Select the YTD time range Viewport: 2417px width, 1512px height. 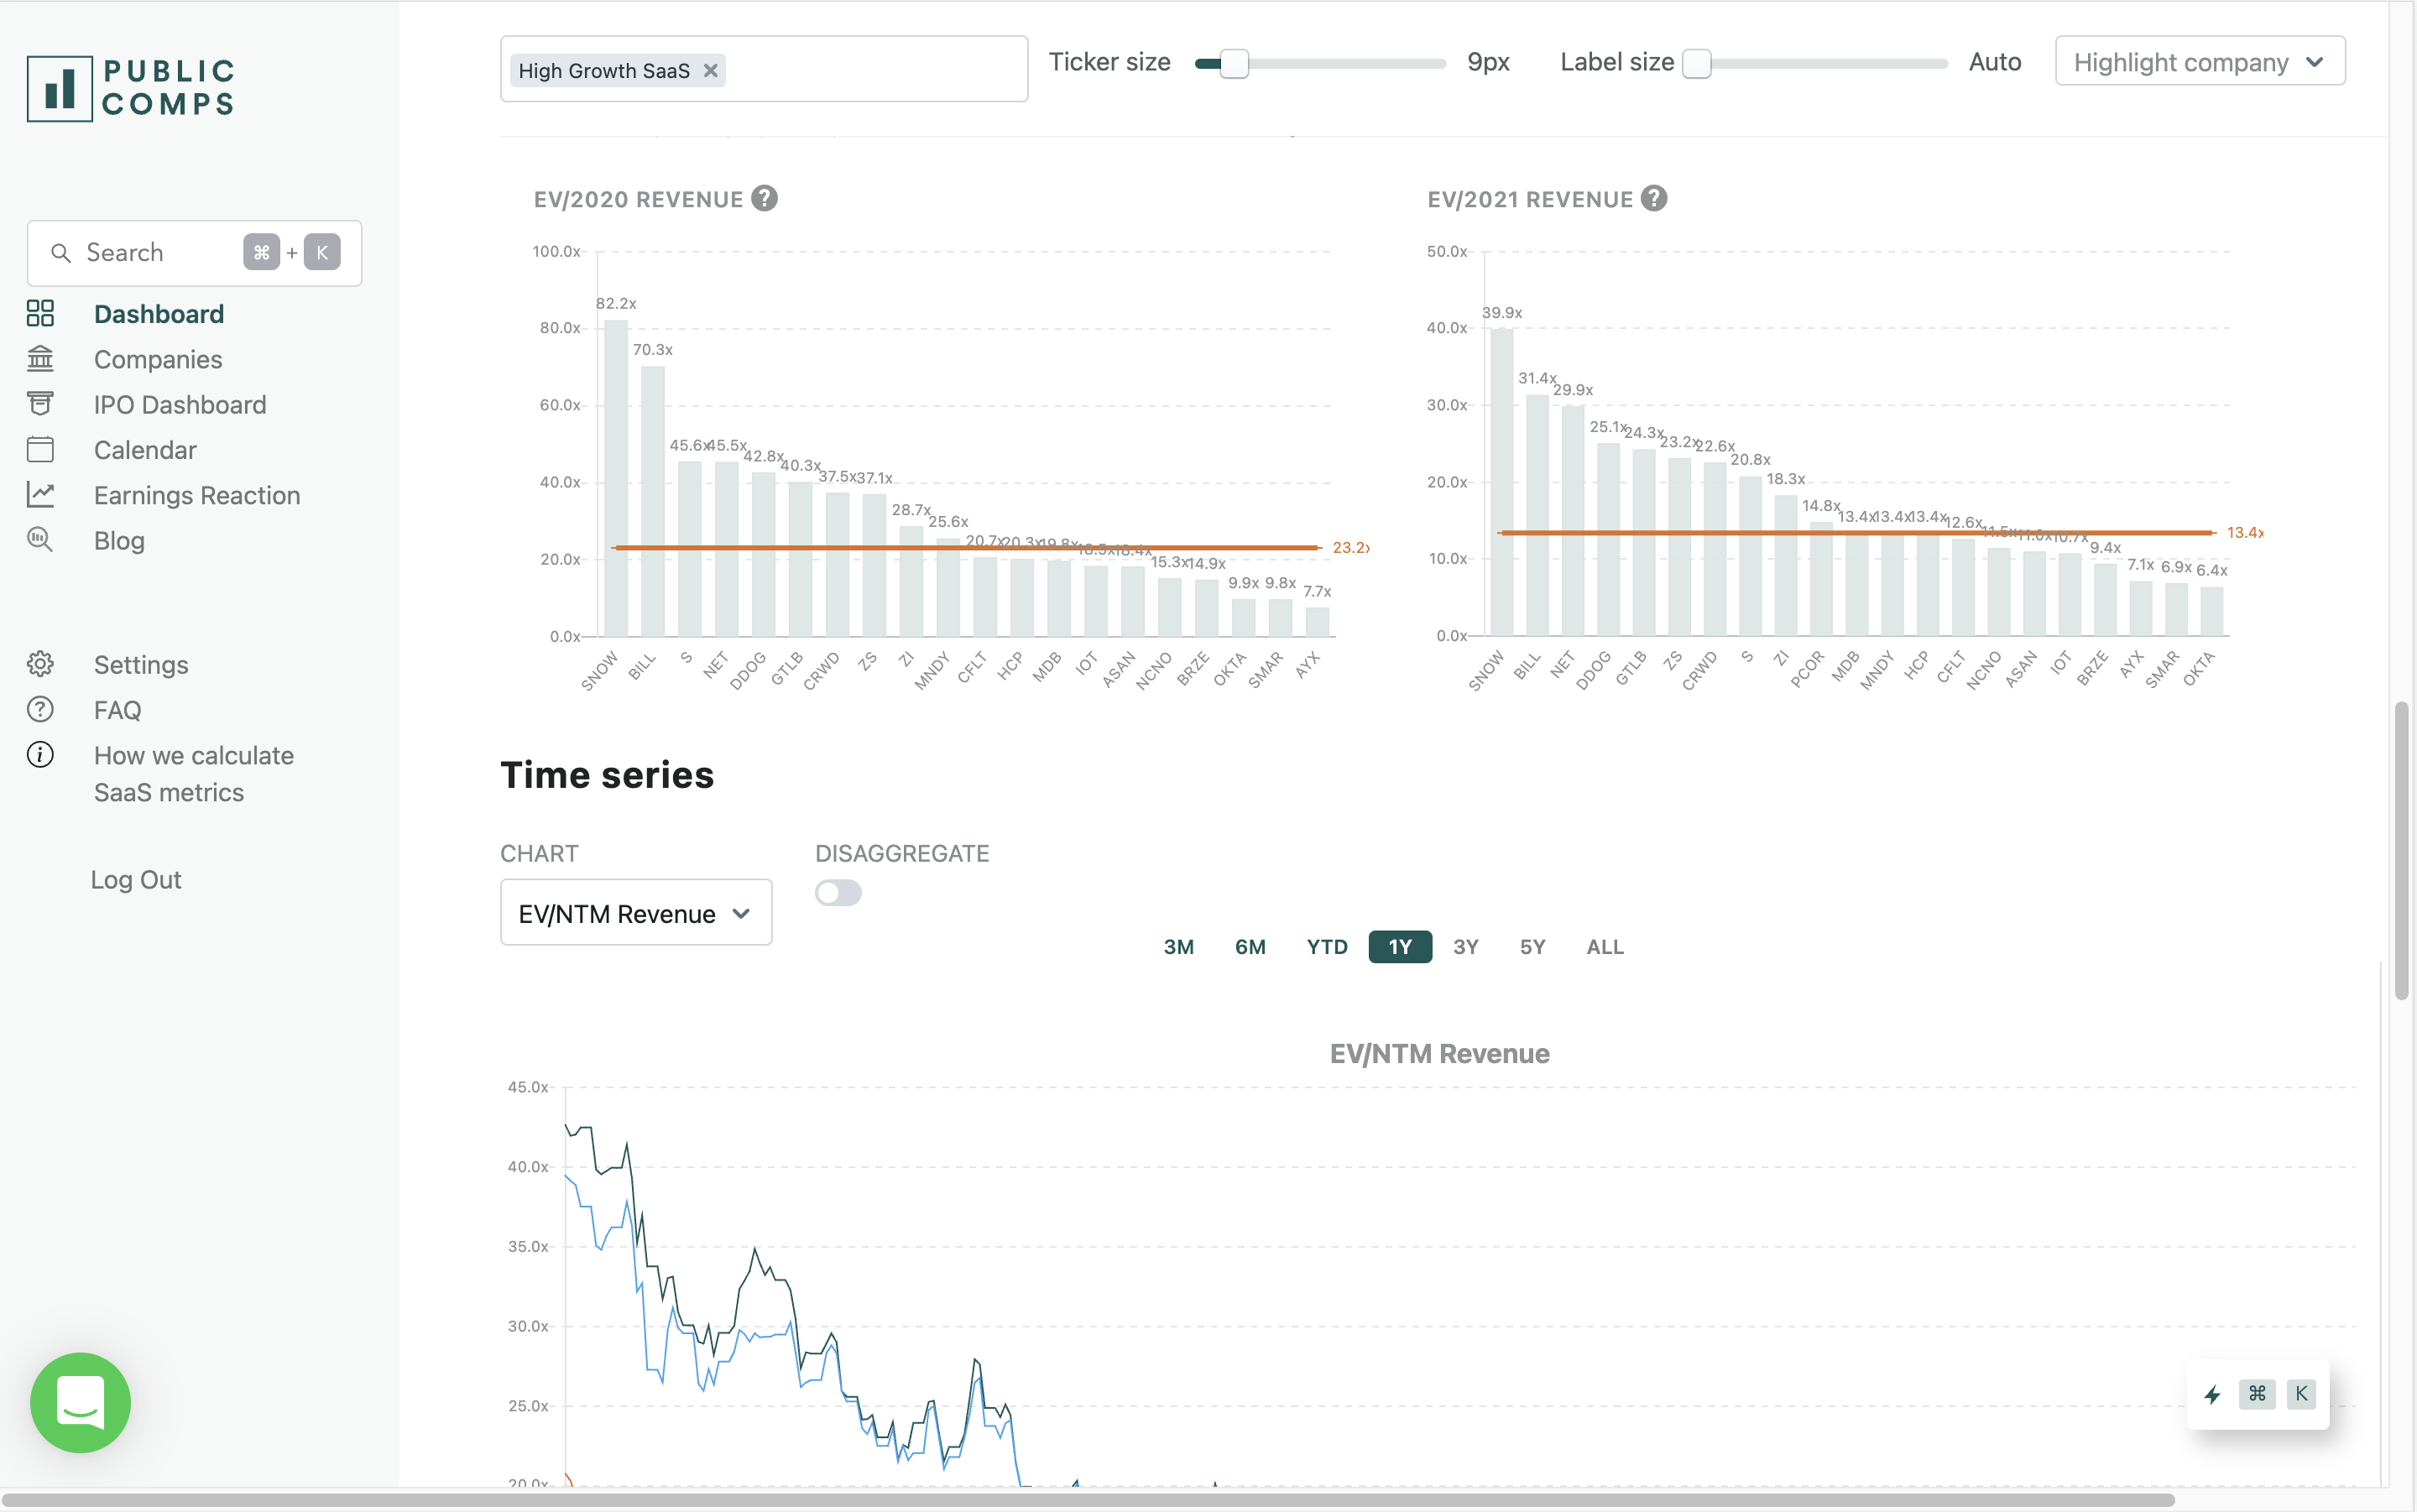coord(1326,947)
